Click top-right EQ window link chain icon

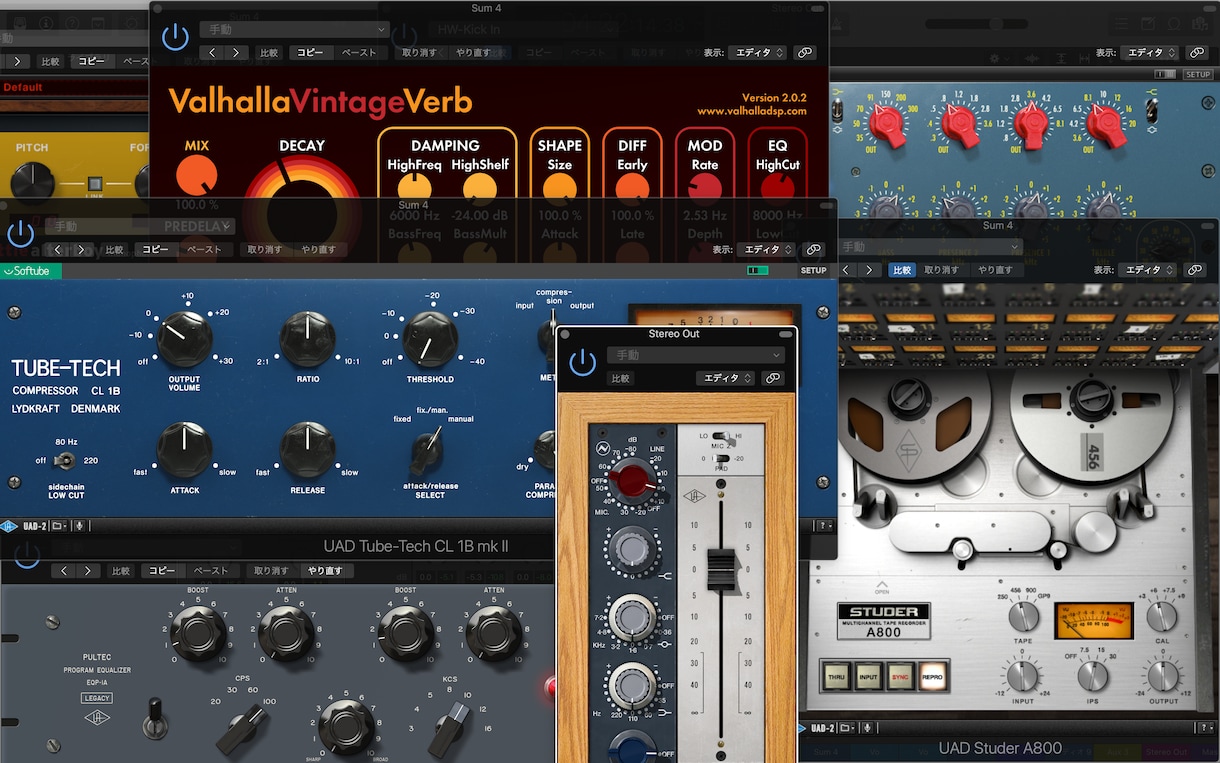coord(1197,53)
